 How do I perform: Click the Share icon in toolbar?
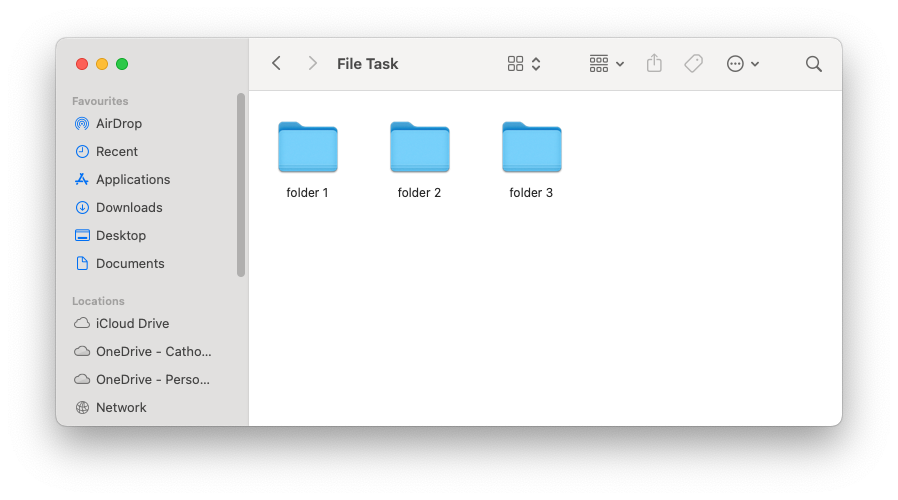654,64
